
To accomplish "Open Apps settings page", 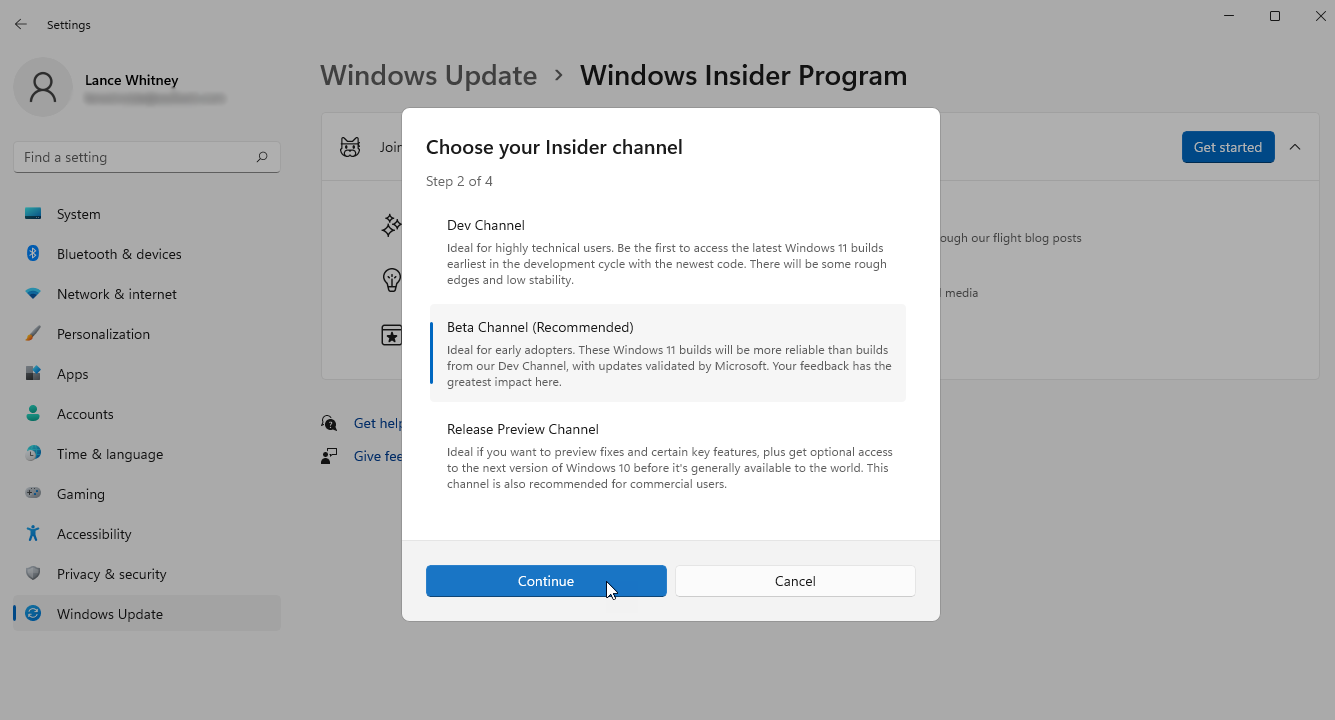I will pyautogui.click(x=147, y=374).
